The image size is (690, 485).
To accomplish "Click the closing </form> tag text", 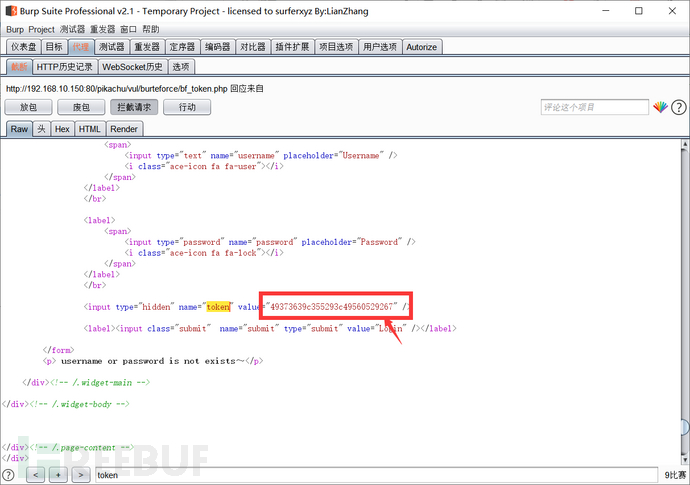I will click(x=59, y=350).
